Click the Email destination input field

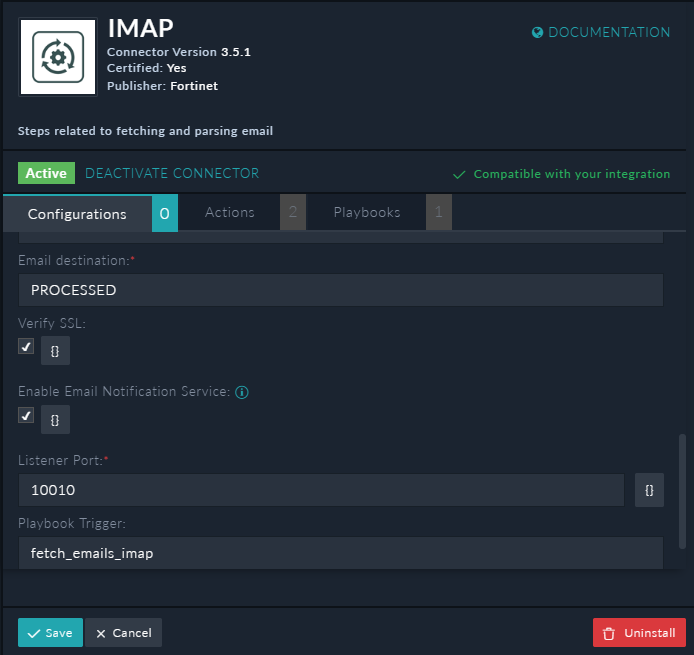click(340, 290)
